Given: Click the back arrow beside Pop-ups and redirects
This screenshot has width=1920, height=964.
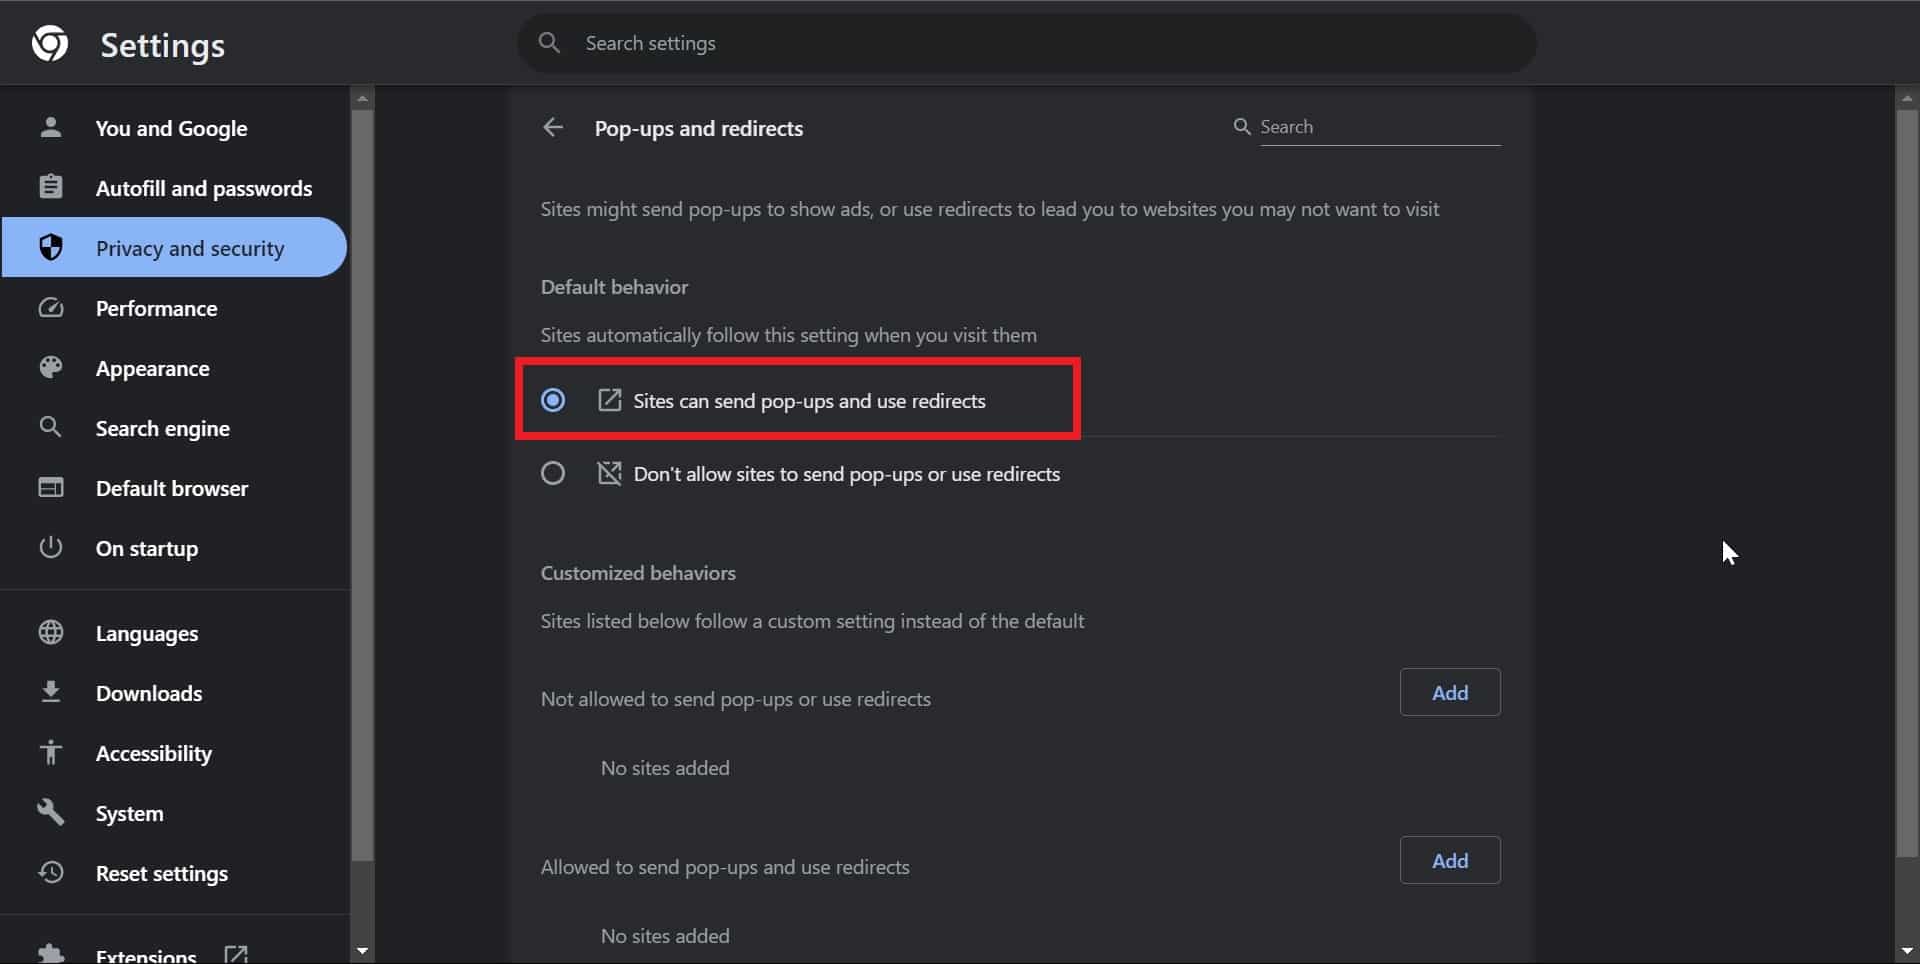Looking at the screenshot, I should [553, 128].
